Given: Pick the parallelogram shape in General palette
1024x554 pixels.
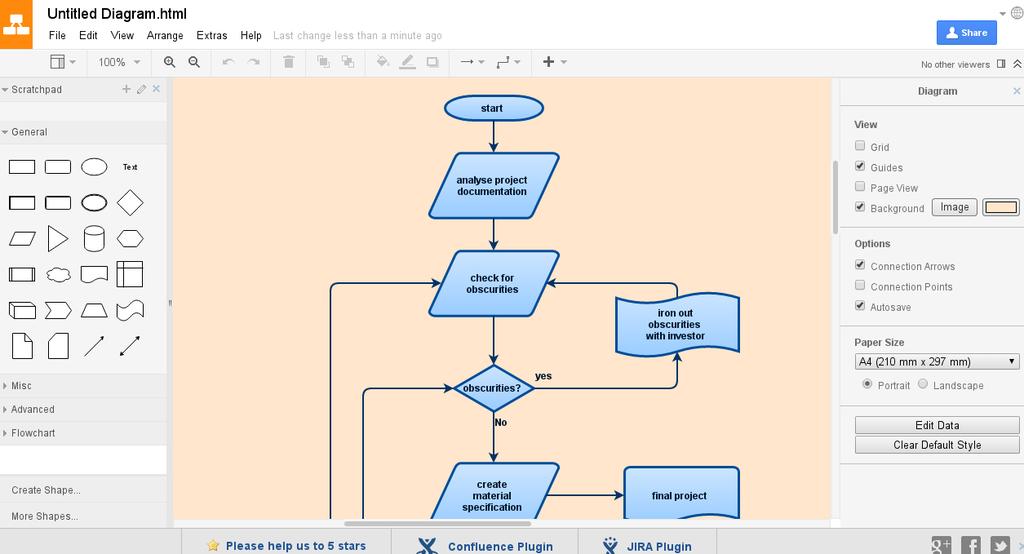Looking at the screenshot, I should pyautogui.click(x=22, y=238).
